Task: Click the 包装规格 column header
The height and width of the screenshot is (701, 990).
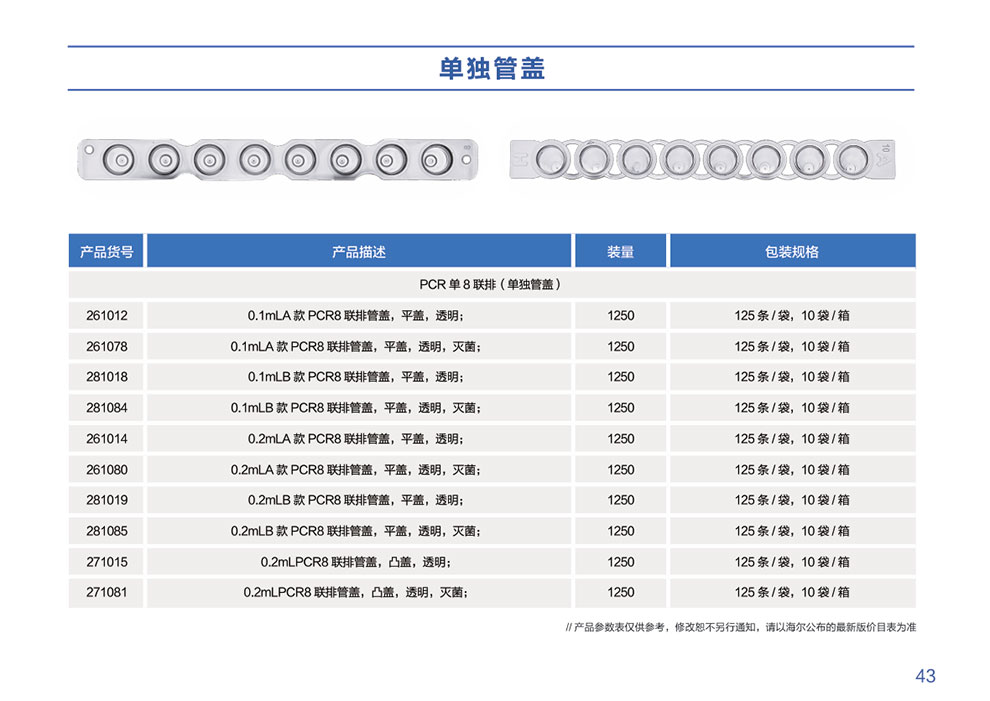Action: tap(791, 252)
